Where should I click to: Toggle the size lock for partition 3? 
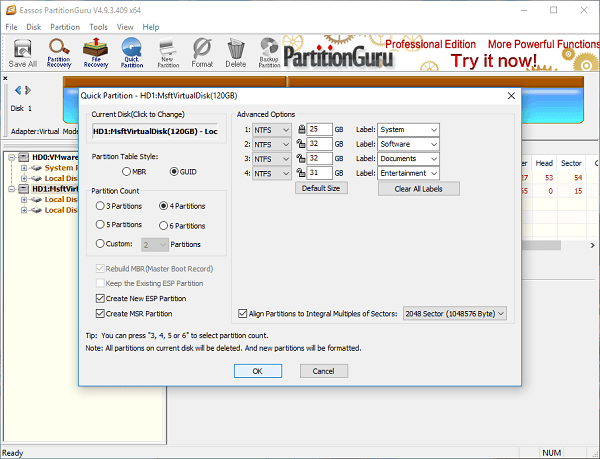point(301,158)
